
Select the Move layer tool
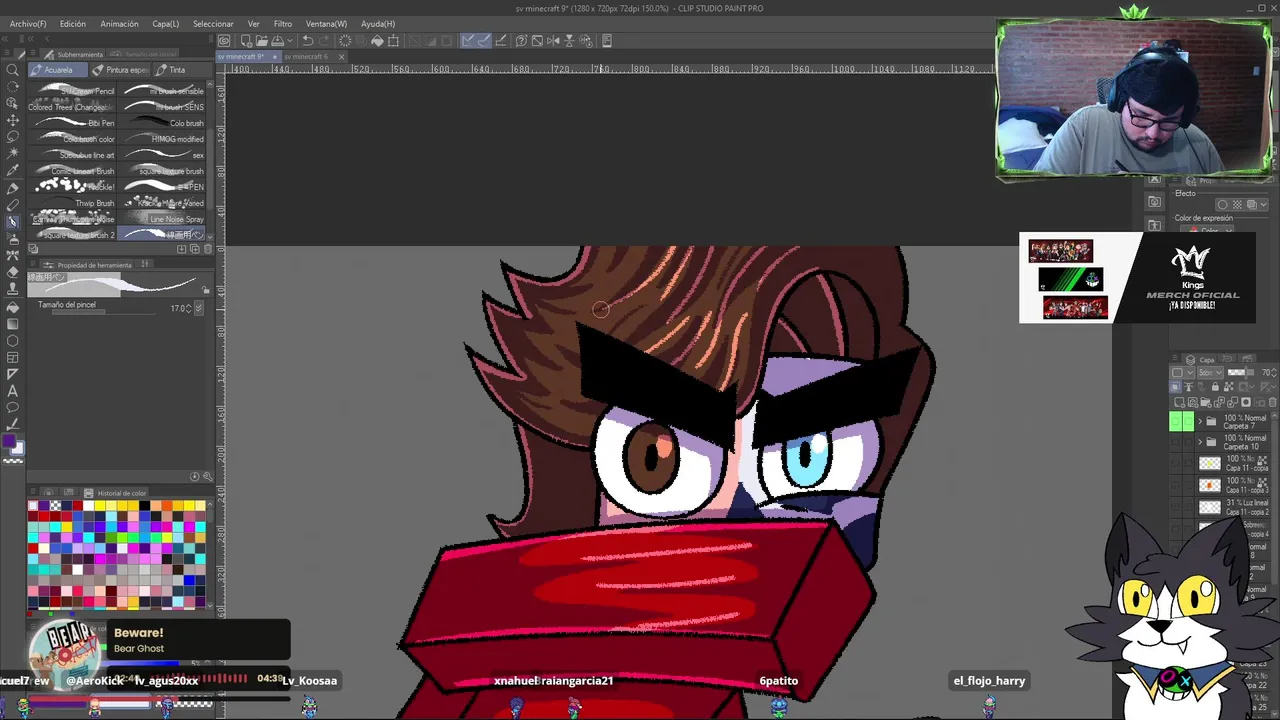[x=12, y=120]
